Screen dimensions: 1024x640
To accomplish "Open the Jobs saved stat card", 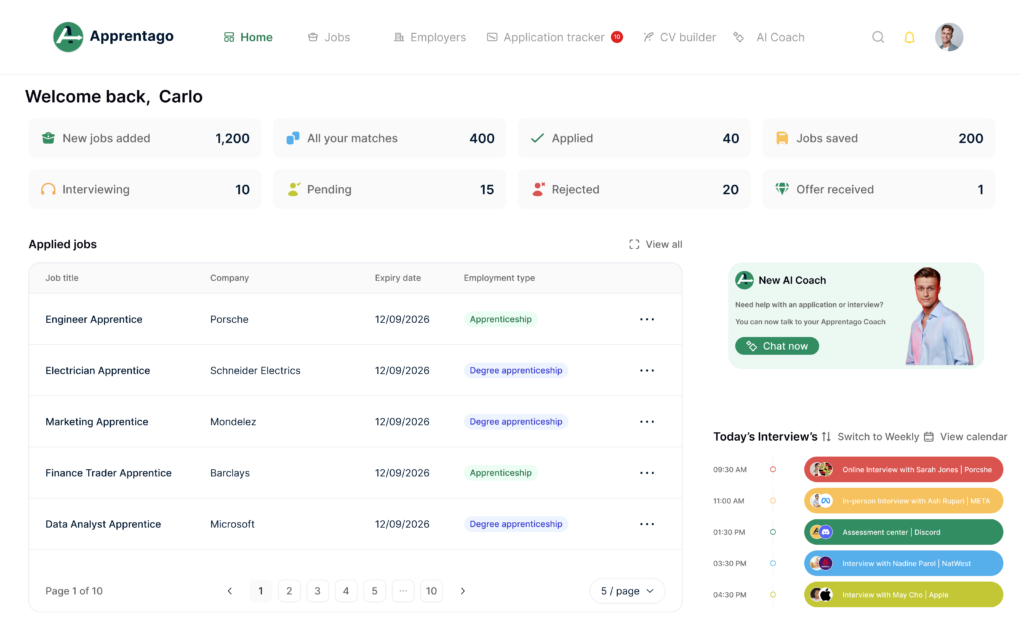I will click(879, 138).
